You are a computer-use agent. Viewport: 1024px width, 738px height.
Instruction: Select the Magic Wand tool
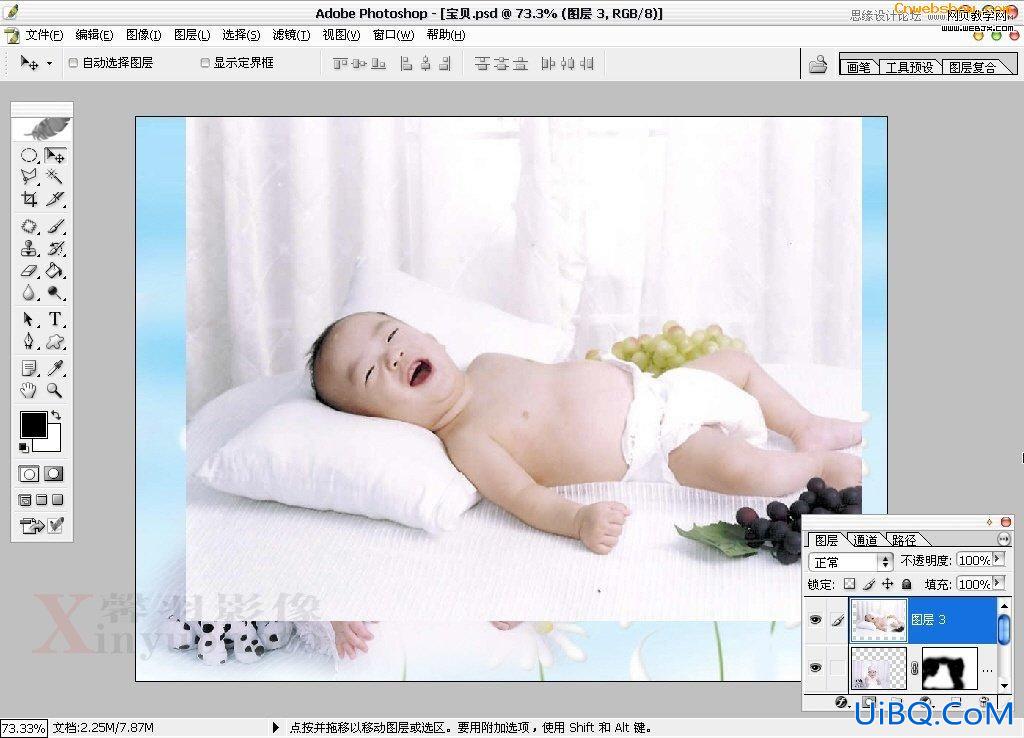click(55, 176)
